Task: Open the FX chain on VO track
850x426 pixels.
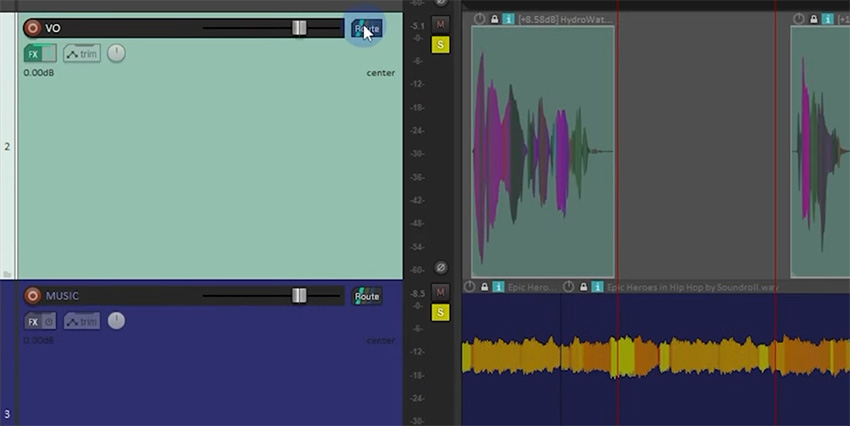Action: click(x=33, y=54)
